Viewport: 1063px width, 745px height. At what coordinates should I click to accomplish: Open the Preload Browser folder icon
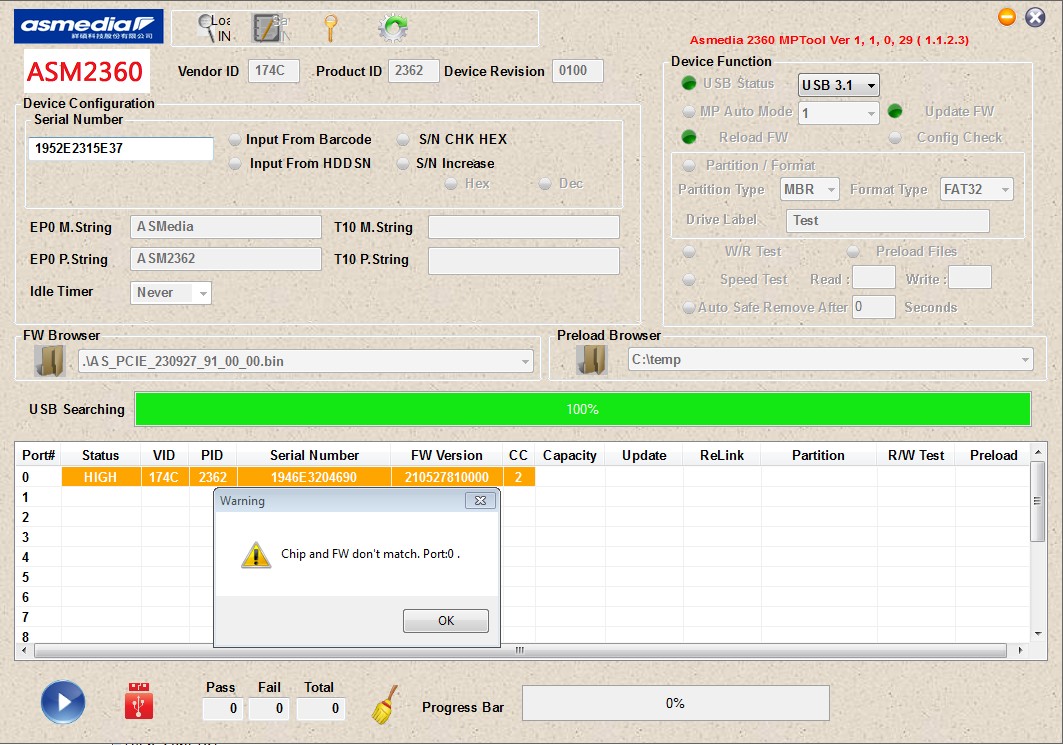pyautogui.click(x=592, y=359)
